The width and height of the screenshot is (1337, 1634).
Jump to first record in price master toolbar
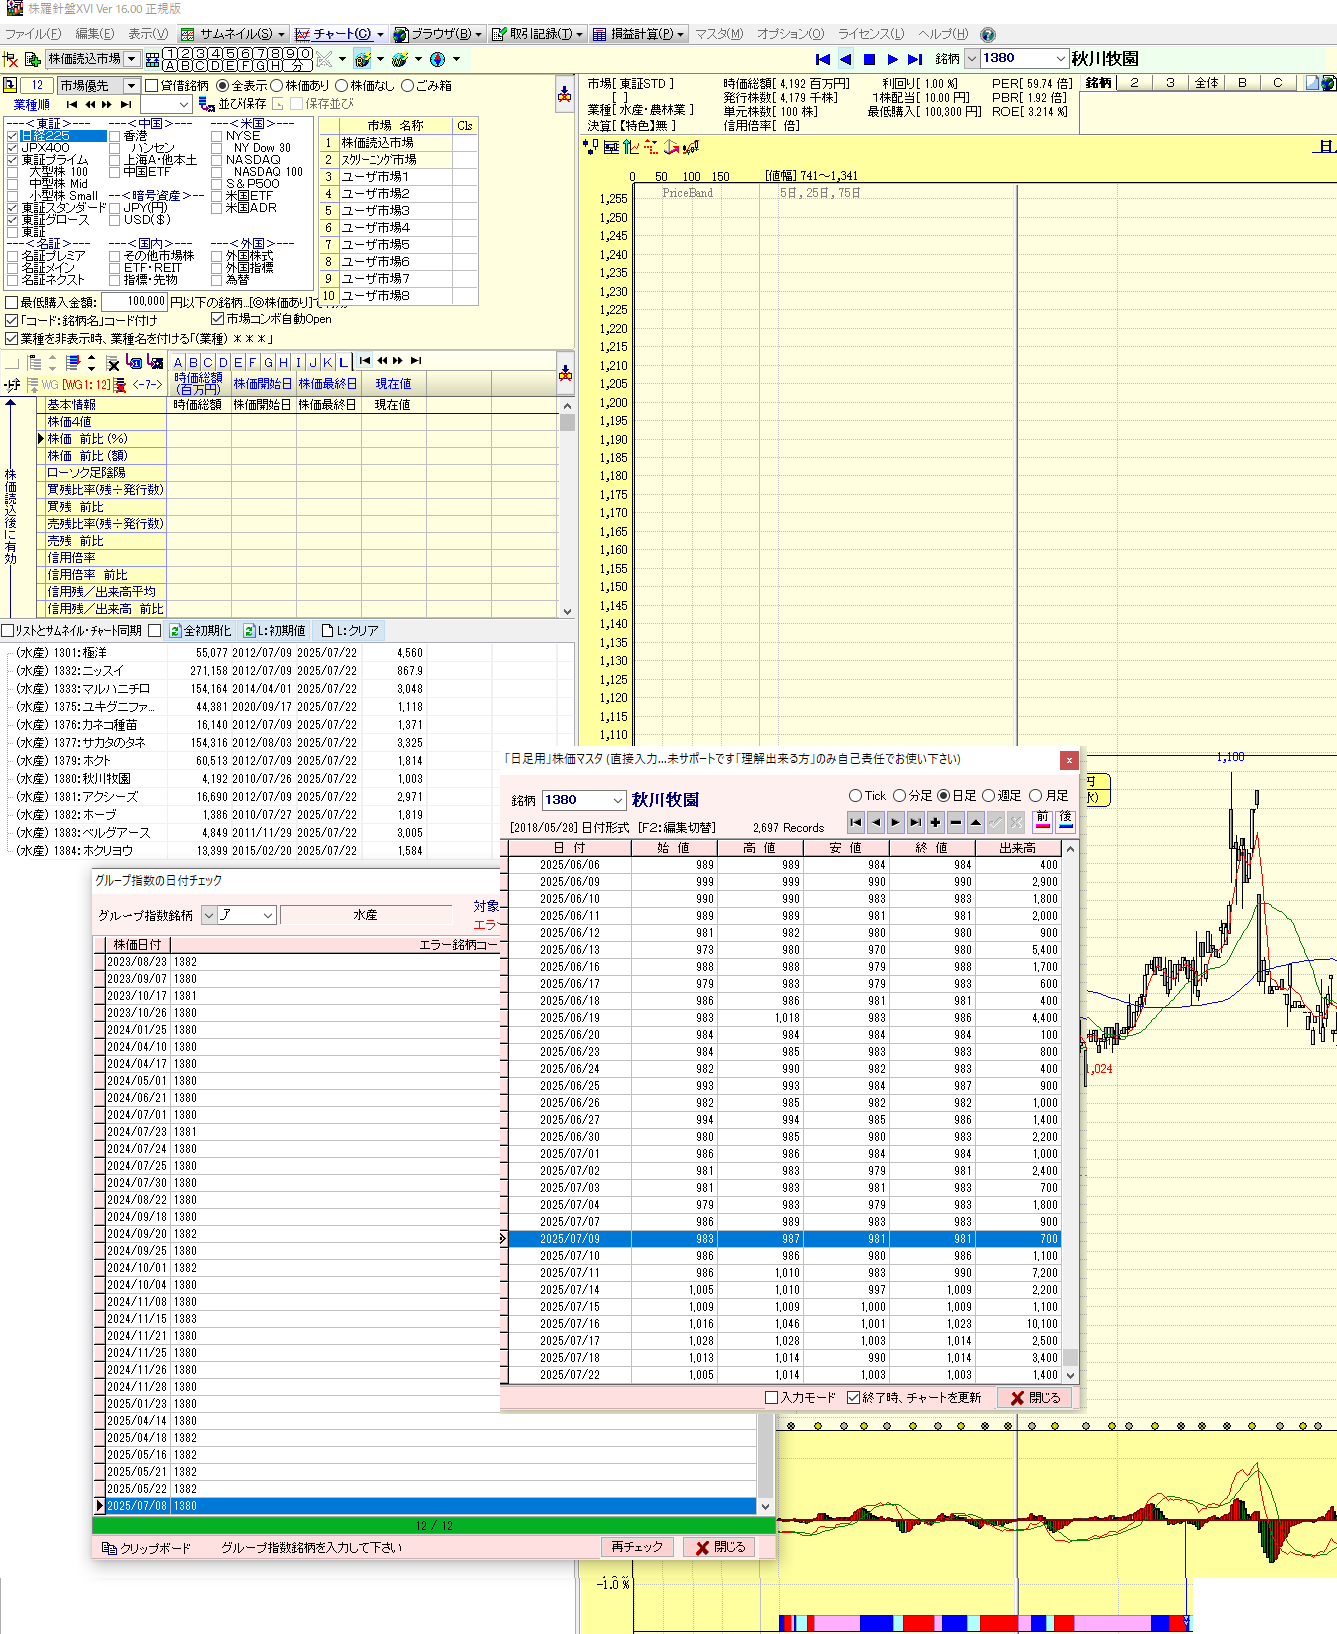tap(855, 822)
